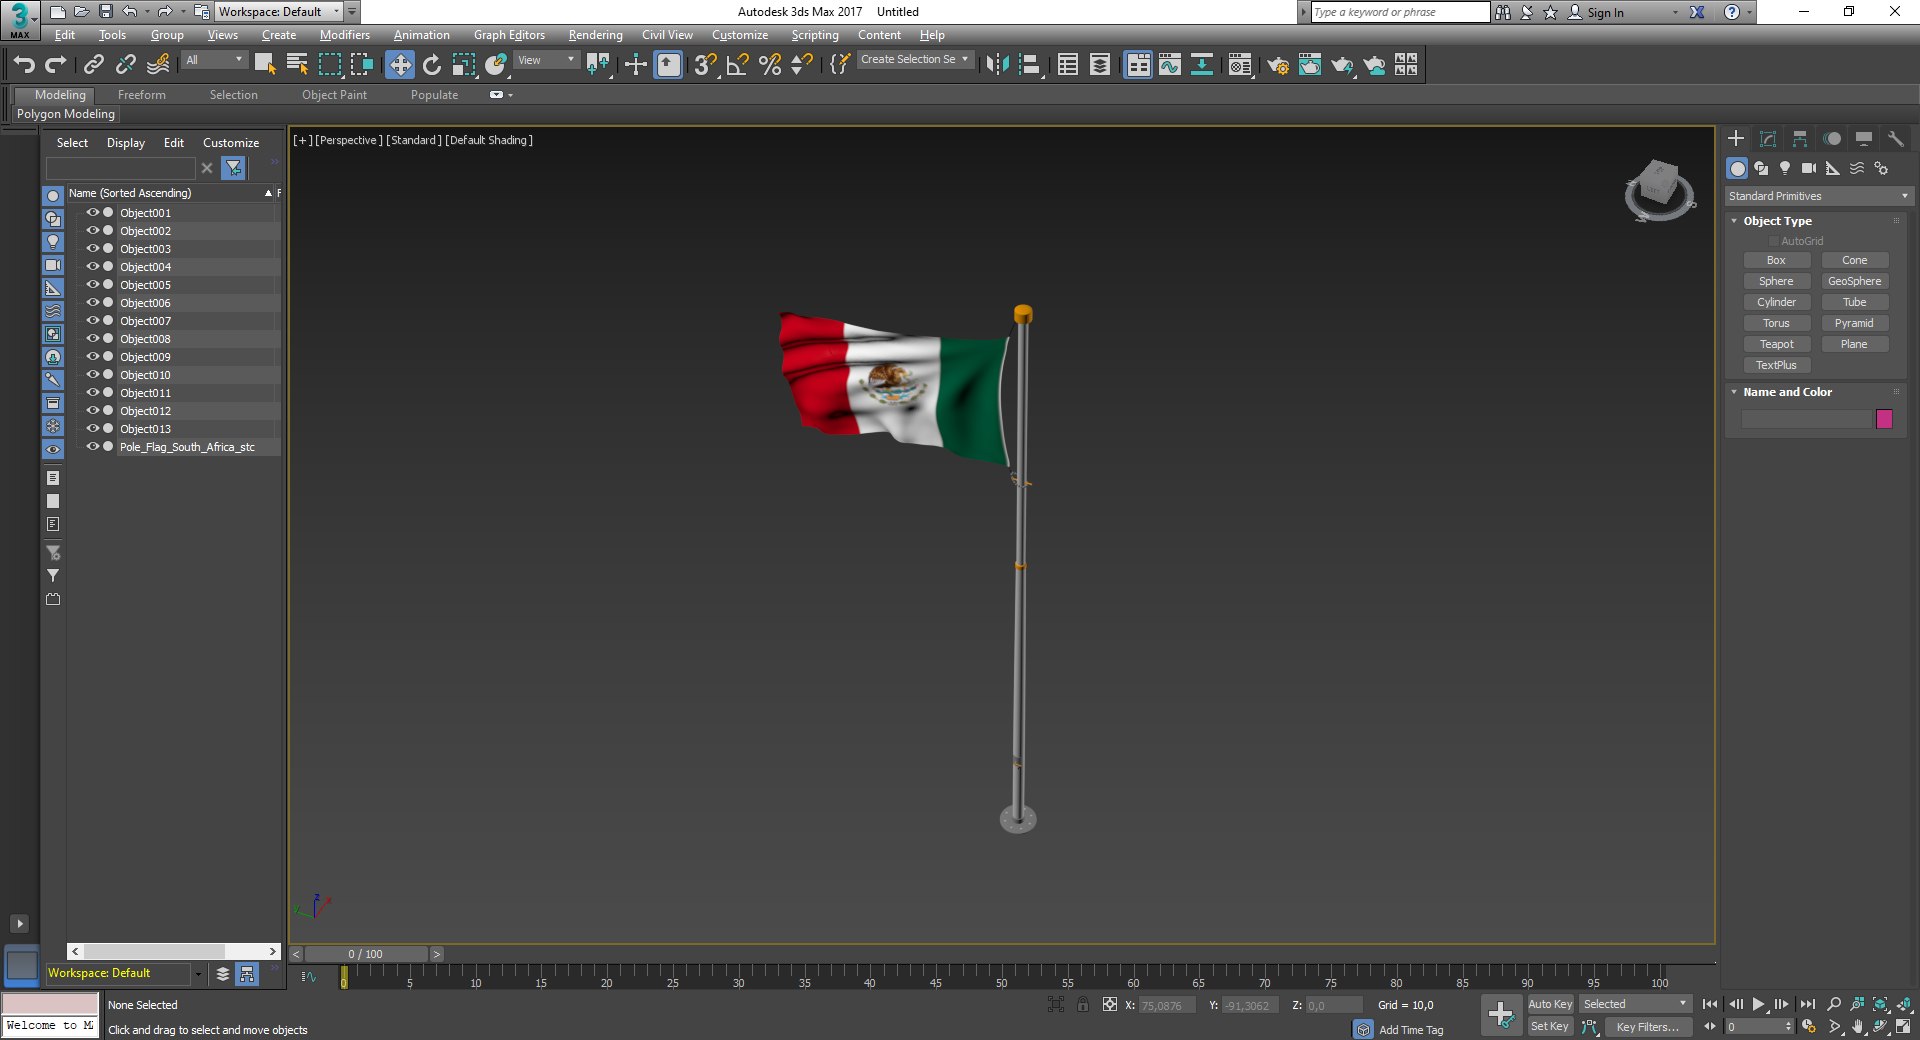Screen dimensions: 1920x1040
Task: Open the Utilities wrench panel icon
Action: [x=1895, y=139]
